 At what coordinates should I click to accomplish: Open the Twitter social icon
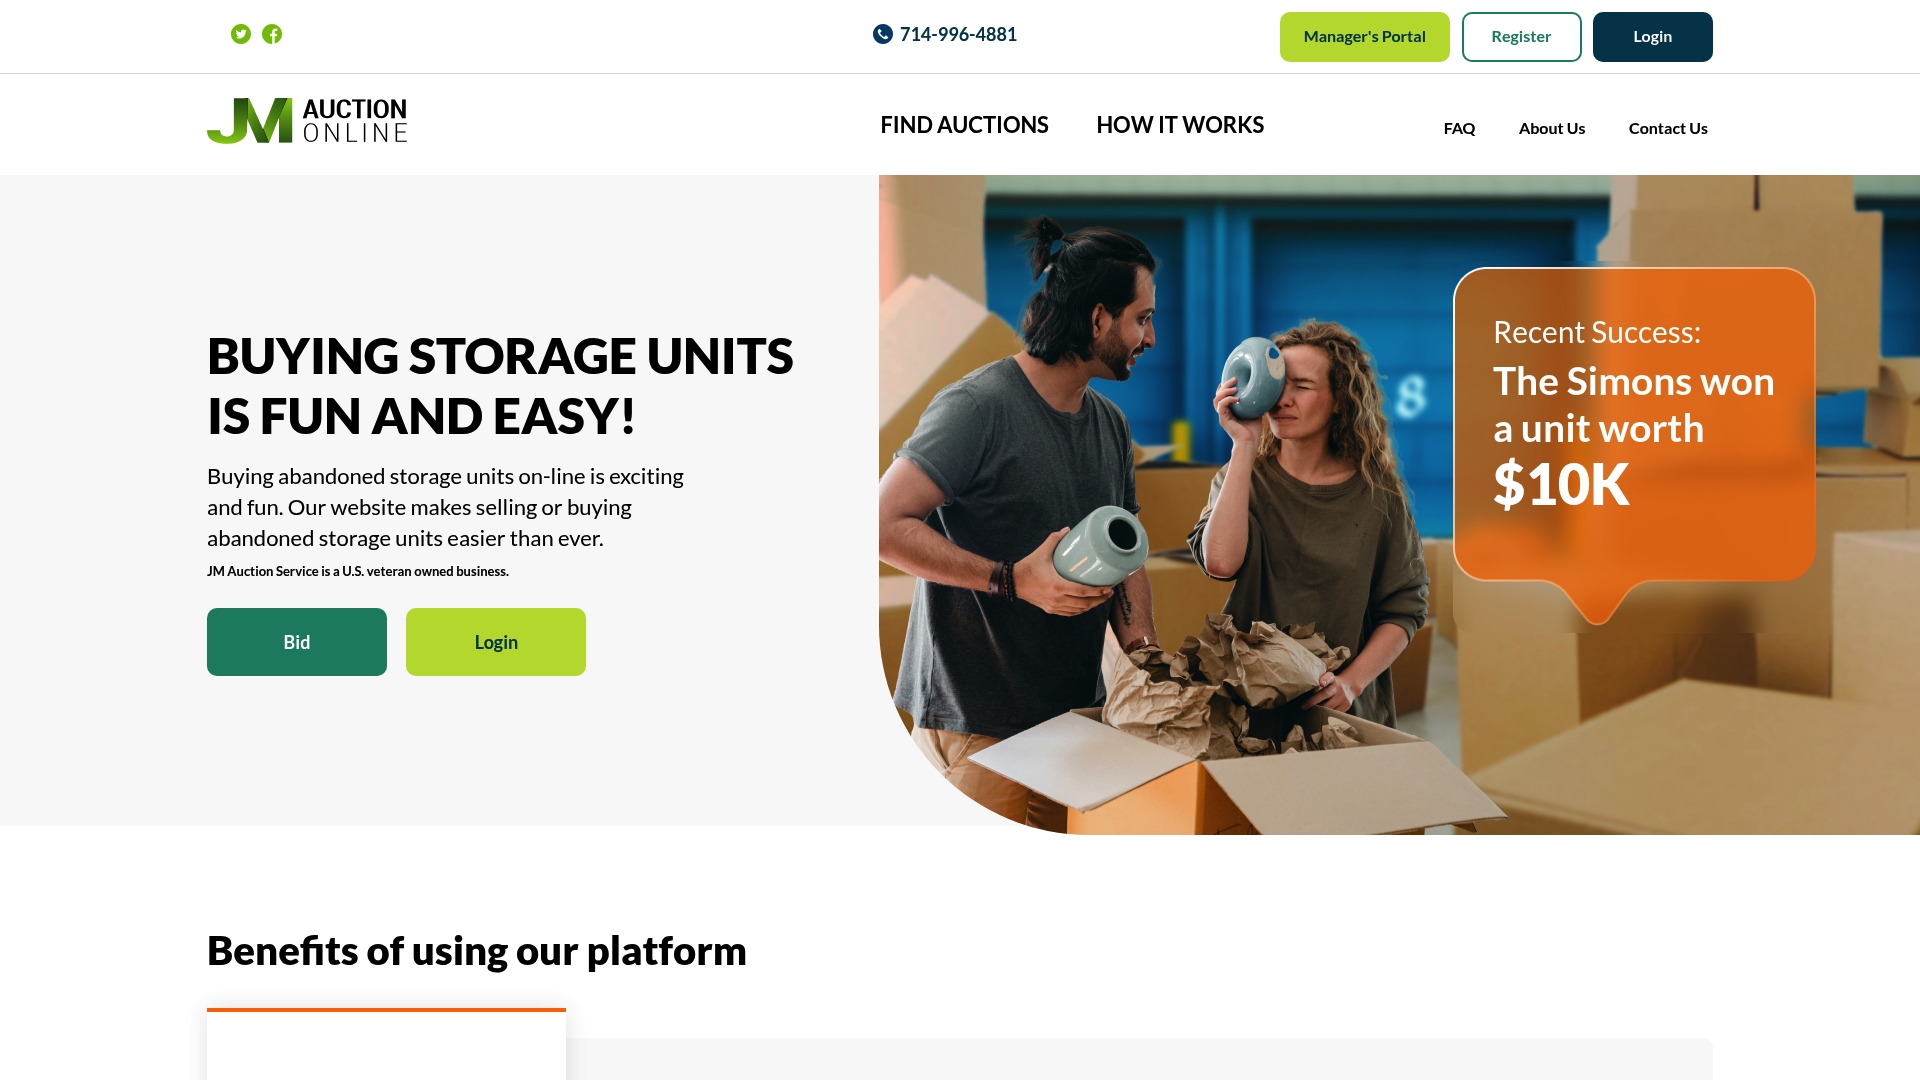pyautogui.click(x=241, y=34)
